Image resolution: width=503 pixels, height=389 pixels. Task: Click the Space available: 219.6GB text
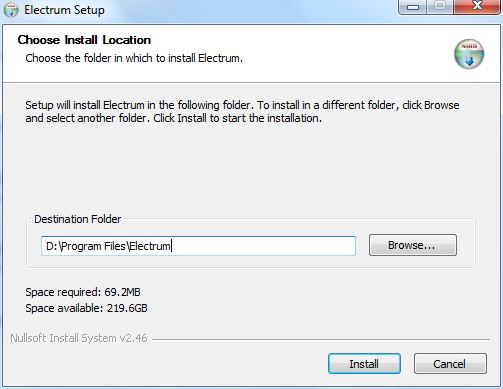tap(86, 308)
